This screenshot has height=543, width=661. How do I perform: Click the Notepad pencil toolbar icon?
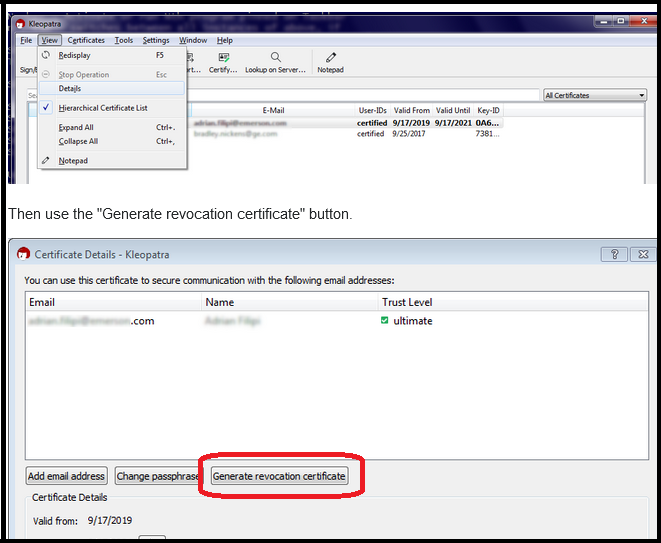(x=330, y=57)
